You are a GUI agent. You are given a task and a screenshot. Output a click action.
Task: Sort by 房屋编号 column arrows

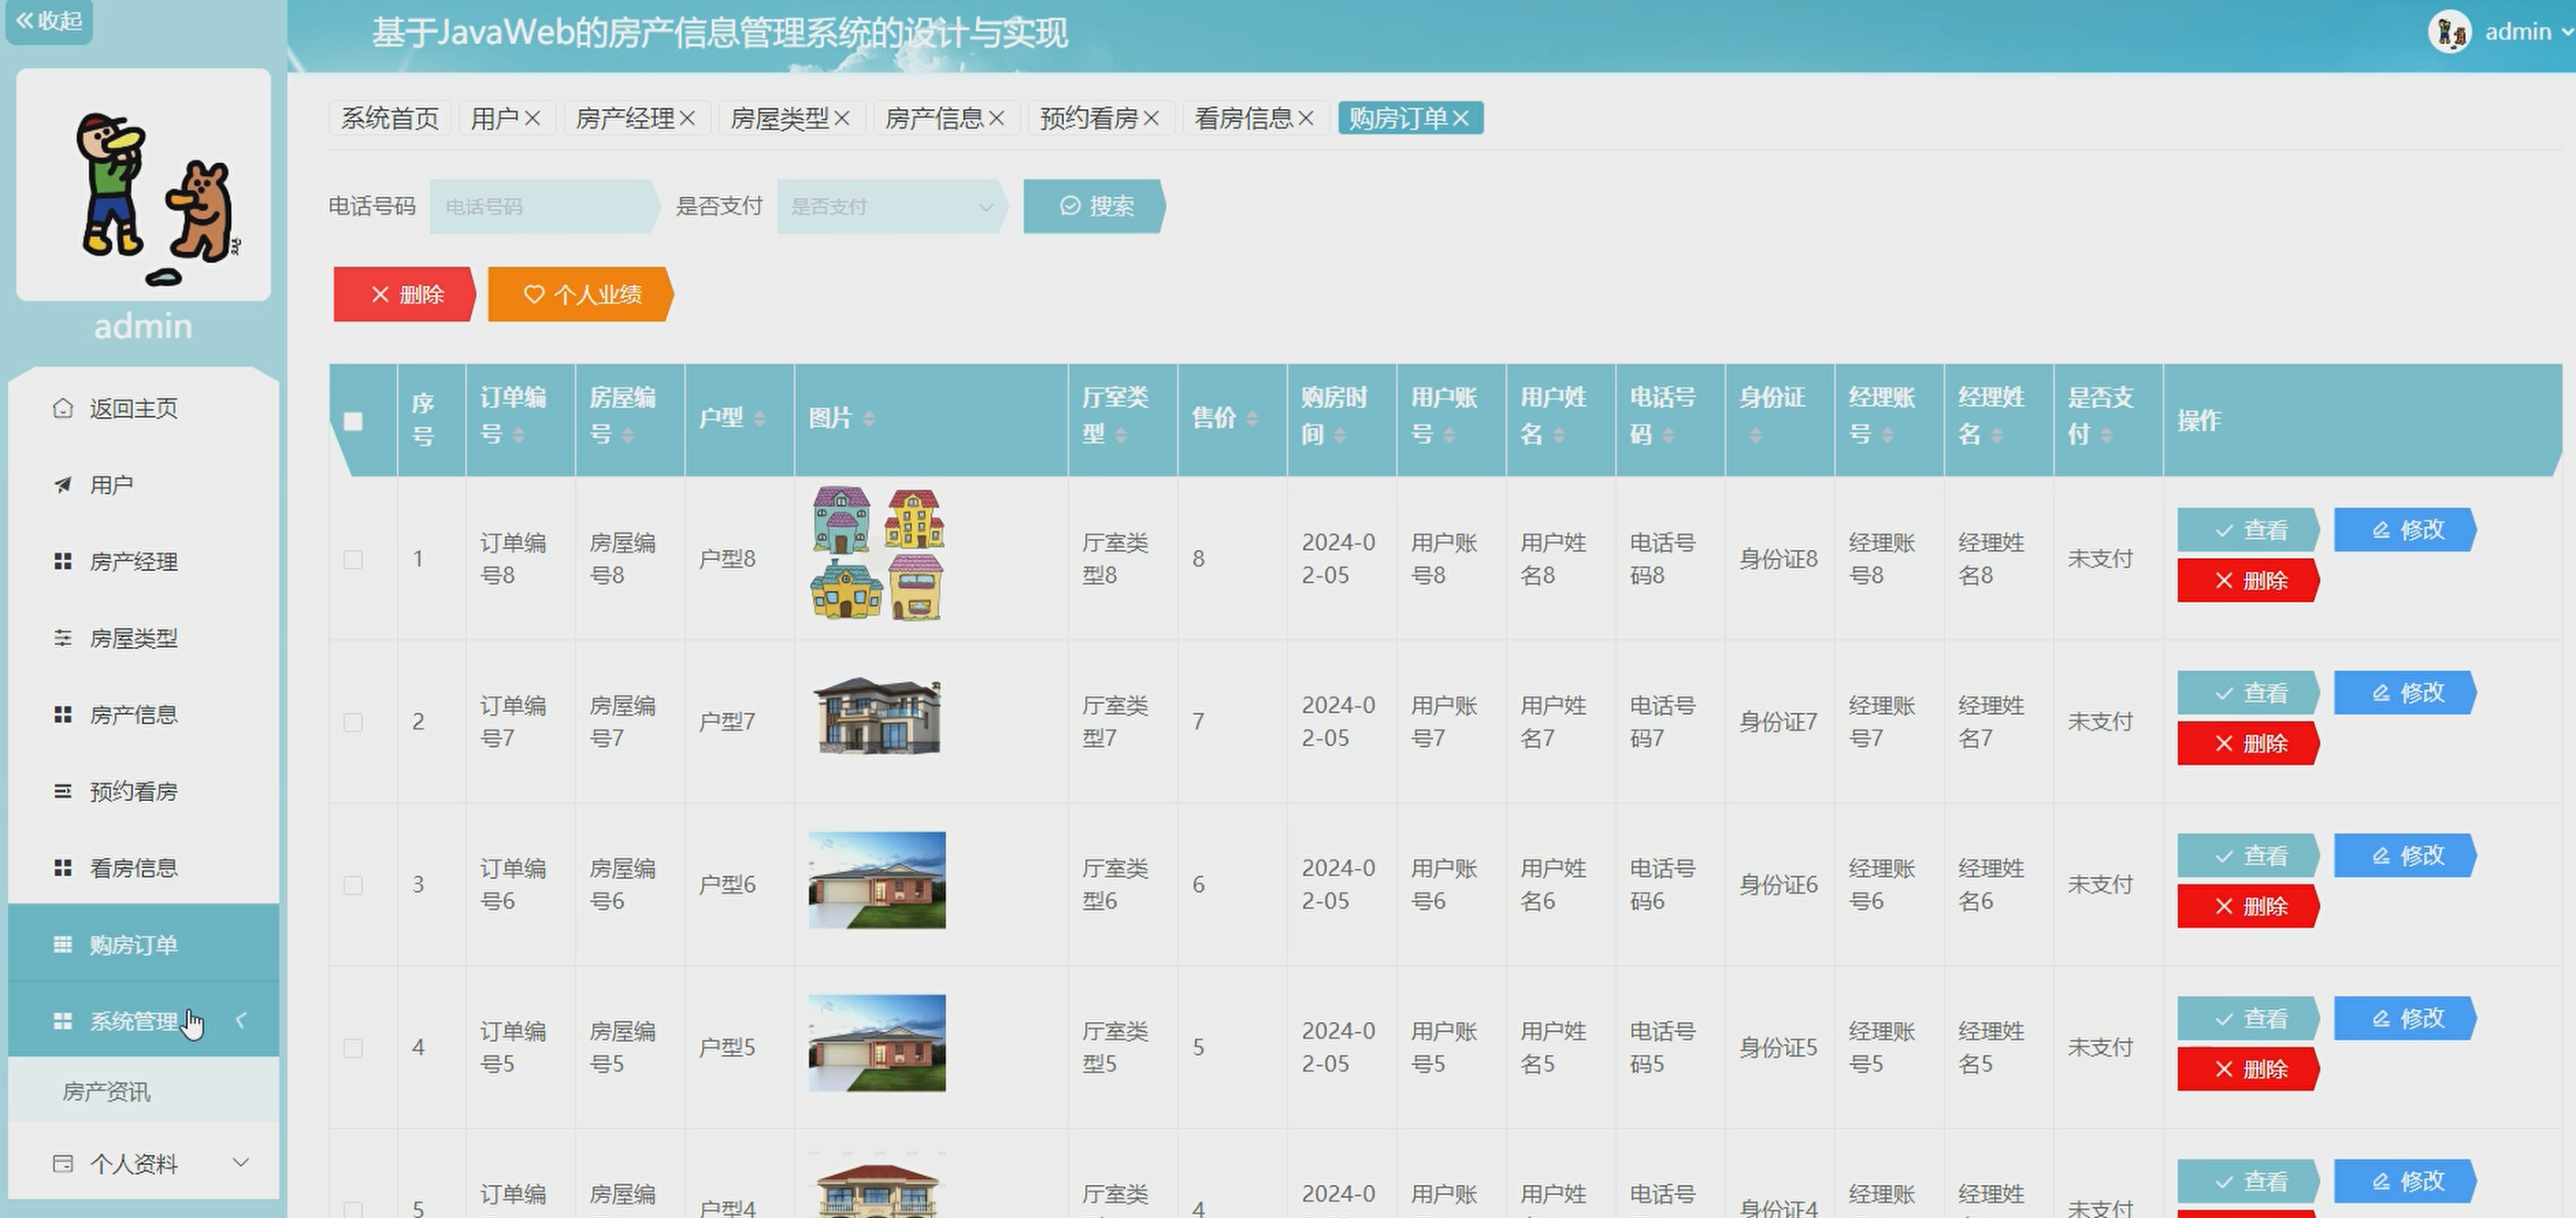click(x=628, y=435)
